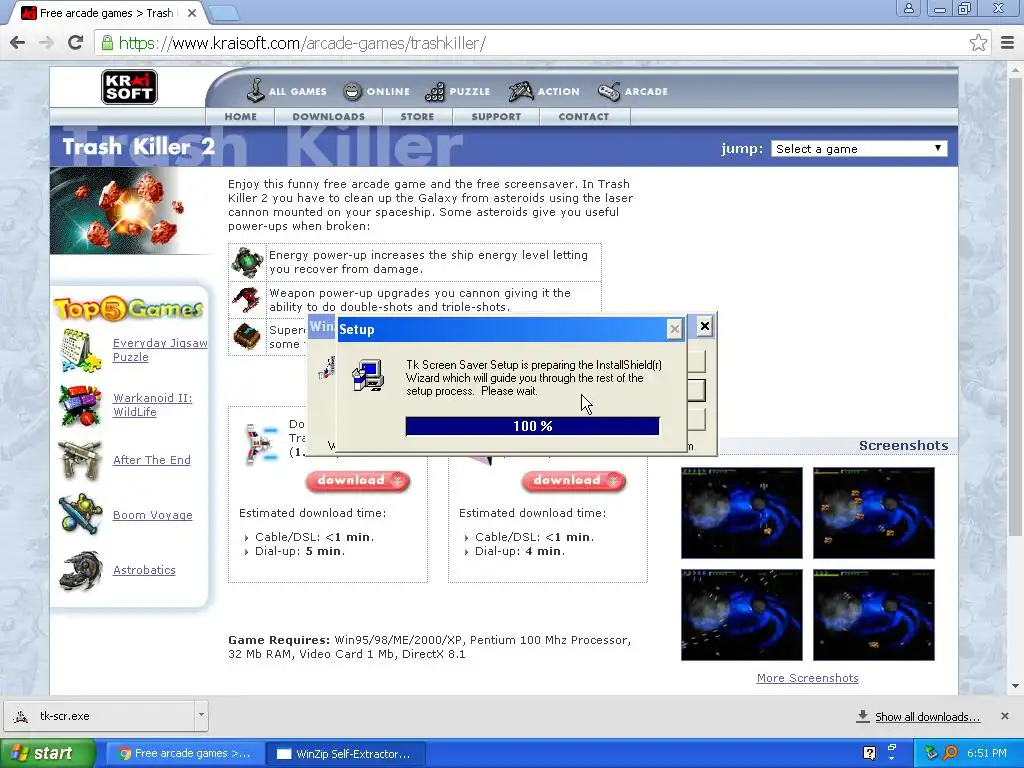The height and width of the screenshot is (768, 1024).
Task: Click the Windows Start button
Action: (48, 753)
